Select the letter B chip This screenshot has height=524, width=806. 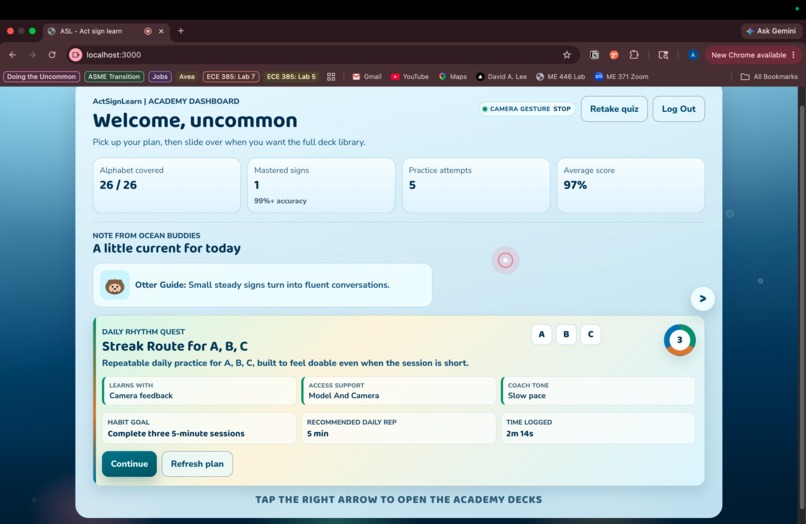pyautogui.click(x=566, y=334)
